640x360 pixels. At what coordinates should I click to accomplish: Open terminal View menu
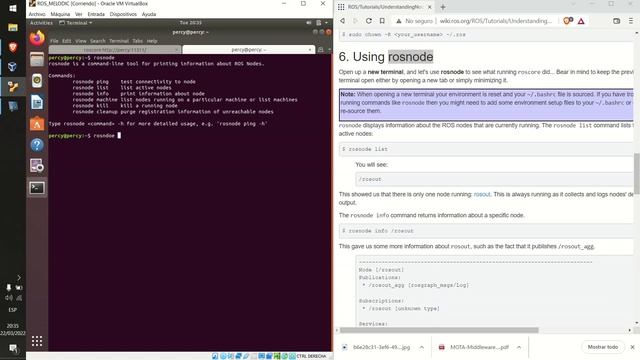[x=80, y=41]
